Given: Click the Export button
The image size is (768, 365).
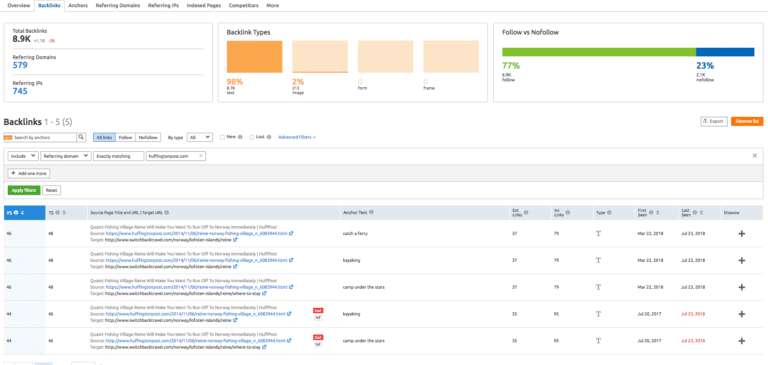Looking at the screenshot, I should click(x=714, y=122).
